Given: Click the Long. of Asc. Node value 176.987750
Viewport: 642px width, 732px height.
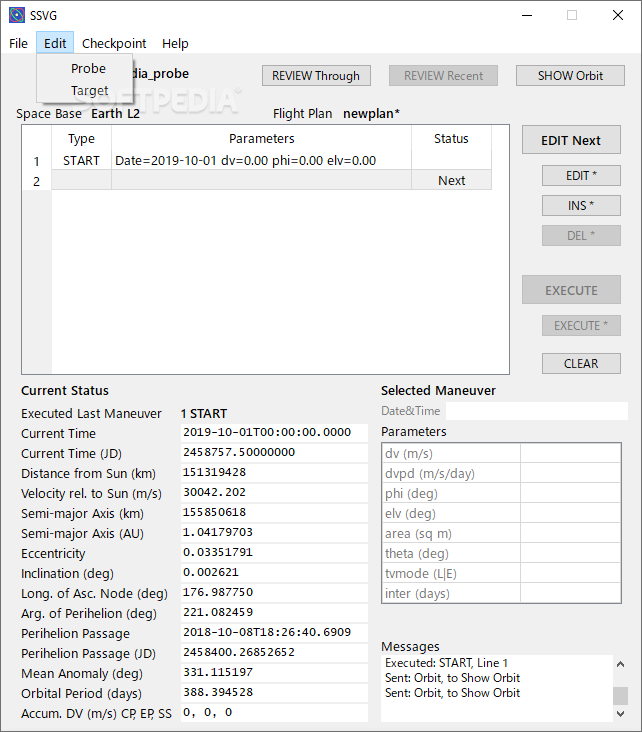Looking at the screenshot, I should [274, 592].
